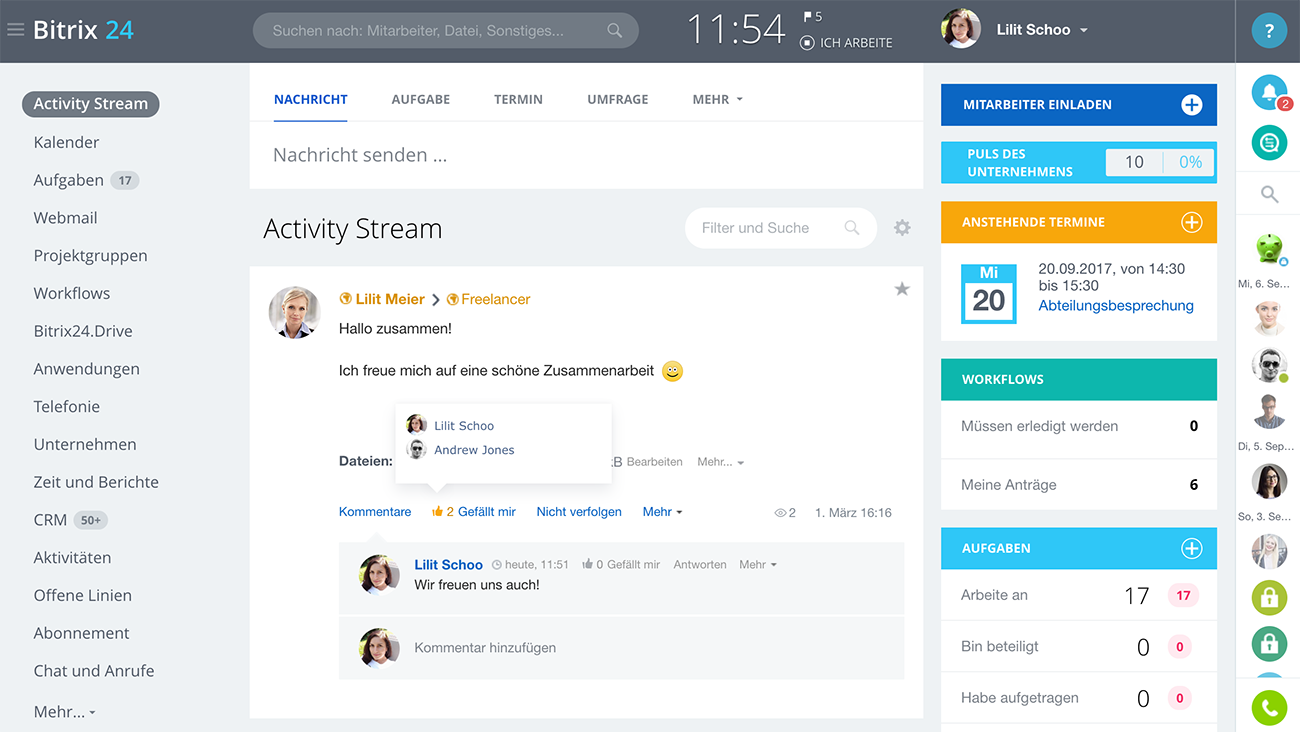Mark Lilit Meier post as favorite star

(x=902, y=289)
